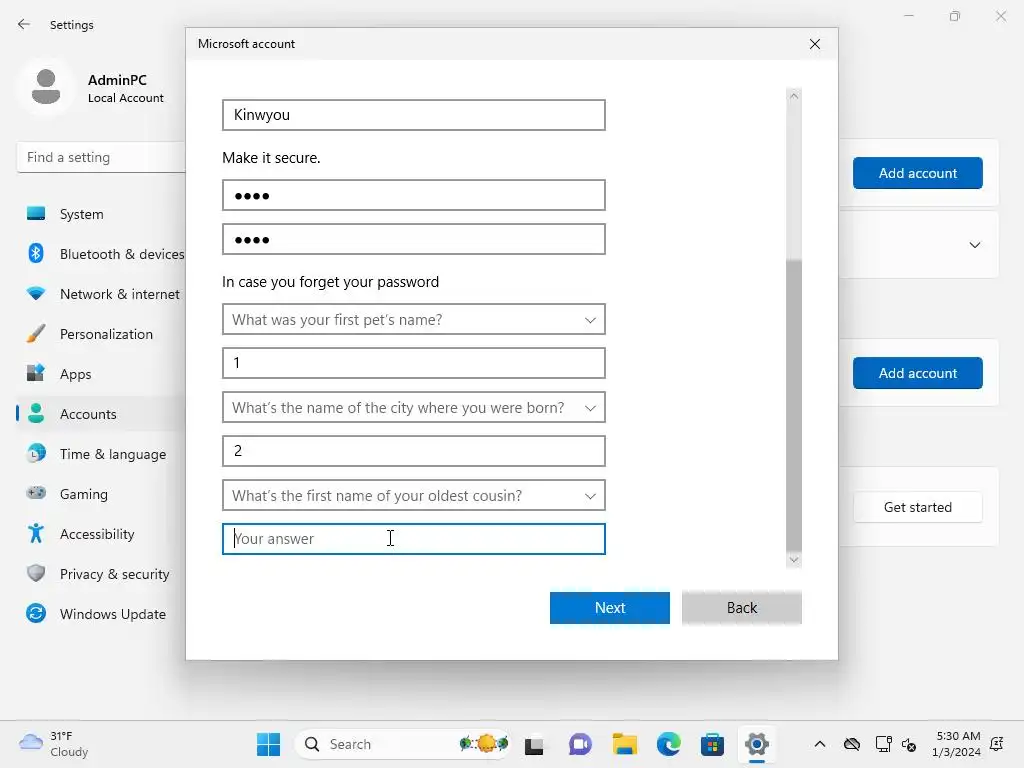Click the Settings gear taskbar icon
This screenshot has width=1024, height=768.
756,744
